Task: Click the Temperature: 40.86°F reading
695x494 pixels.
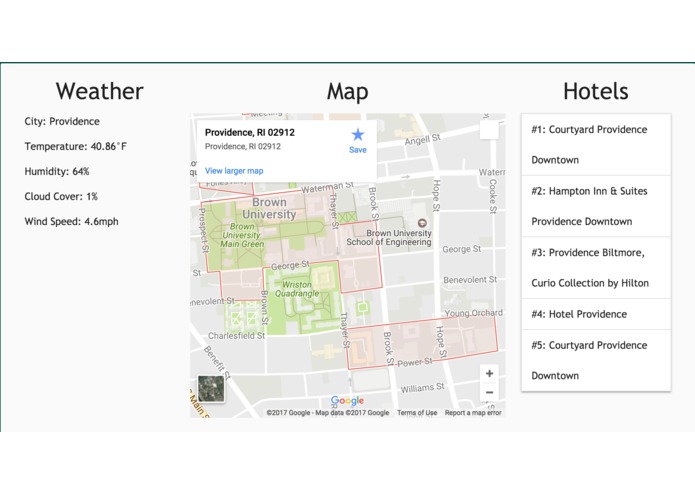Action: point(76,146)
